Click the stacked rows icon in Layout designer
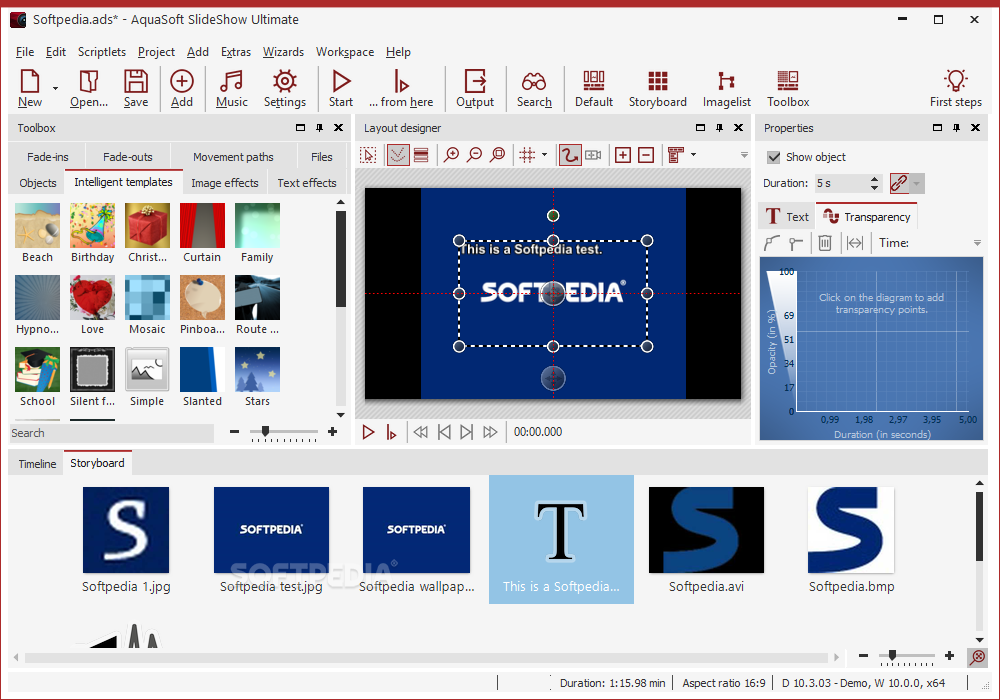Screen dimensions: 1000x700 click(421, 155)
